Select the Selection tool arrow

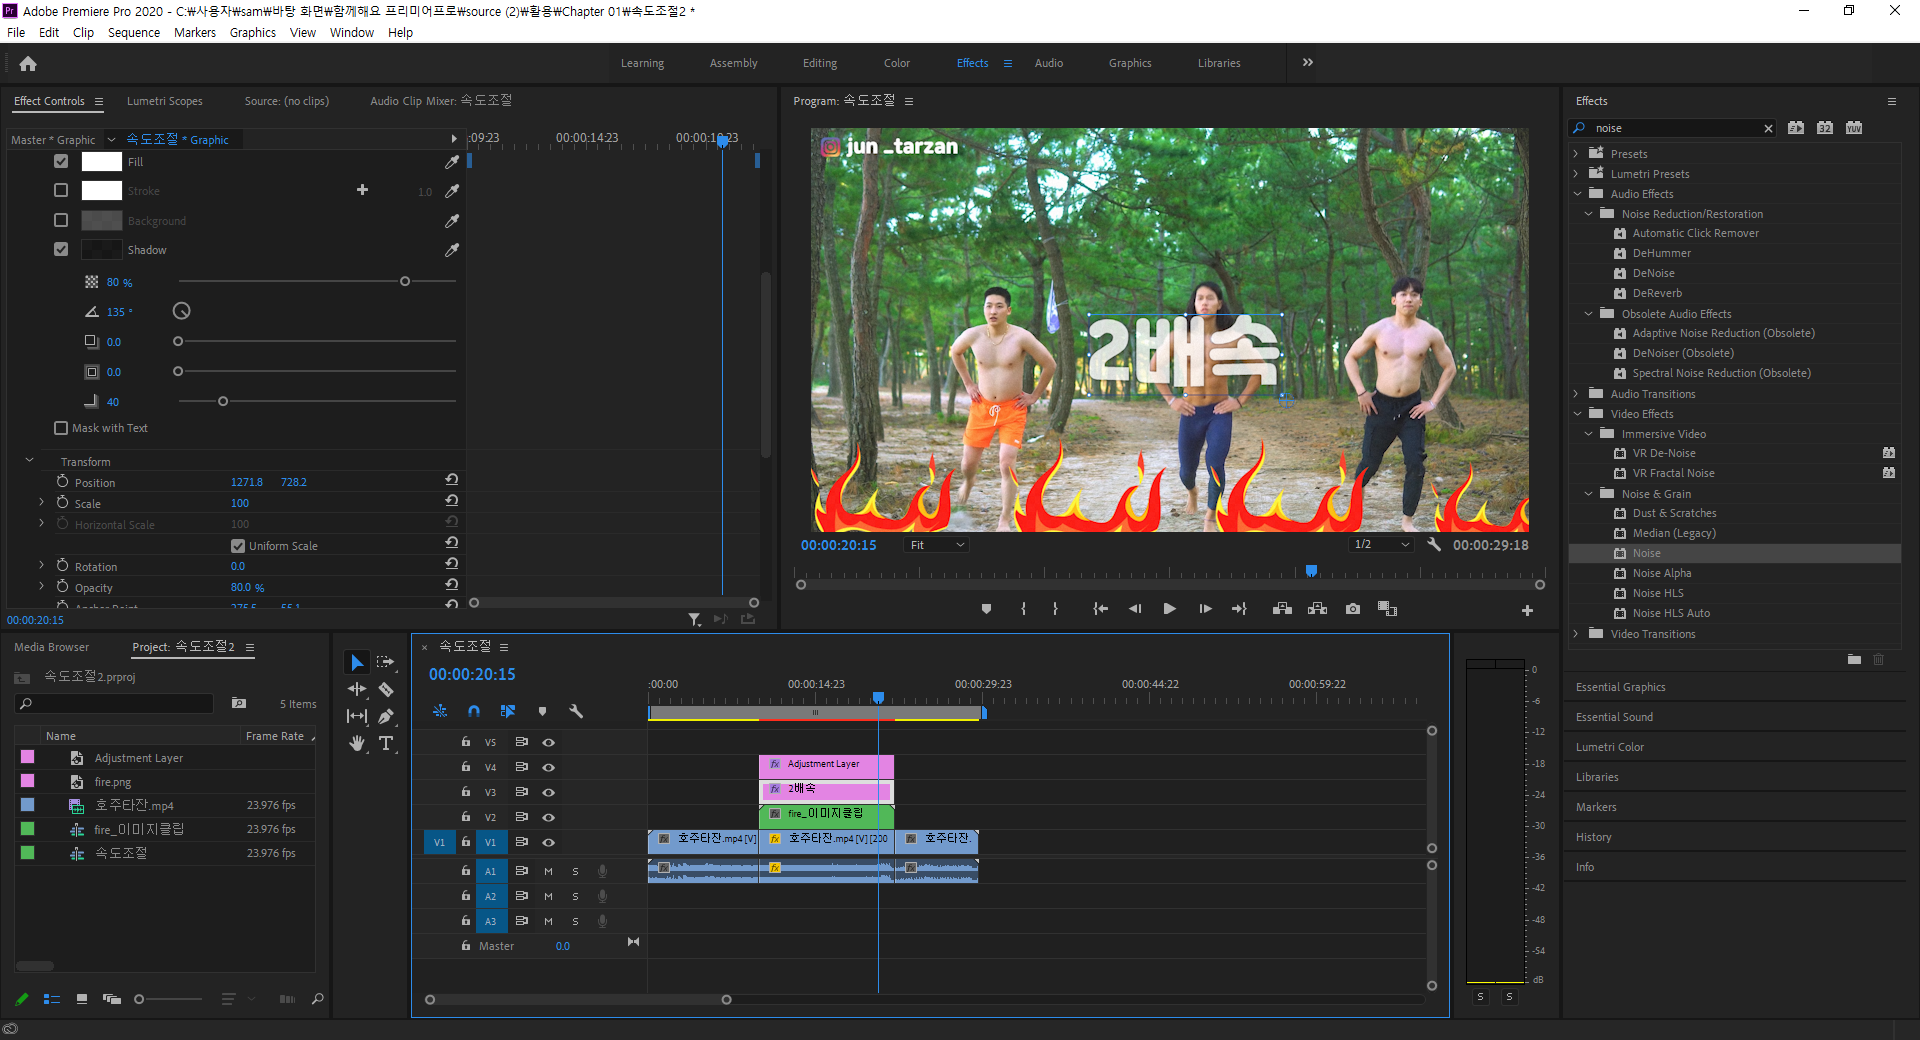click(x=357, y=662)
